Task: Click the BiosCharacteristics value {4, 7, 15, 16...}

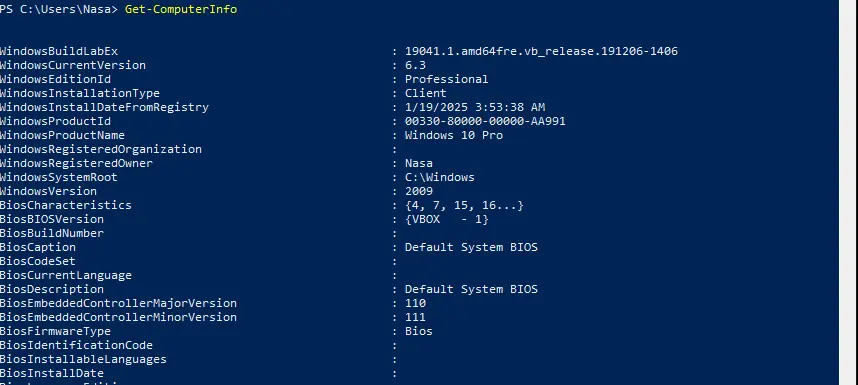Action: point(464,206)
